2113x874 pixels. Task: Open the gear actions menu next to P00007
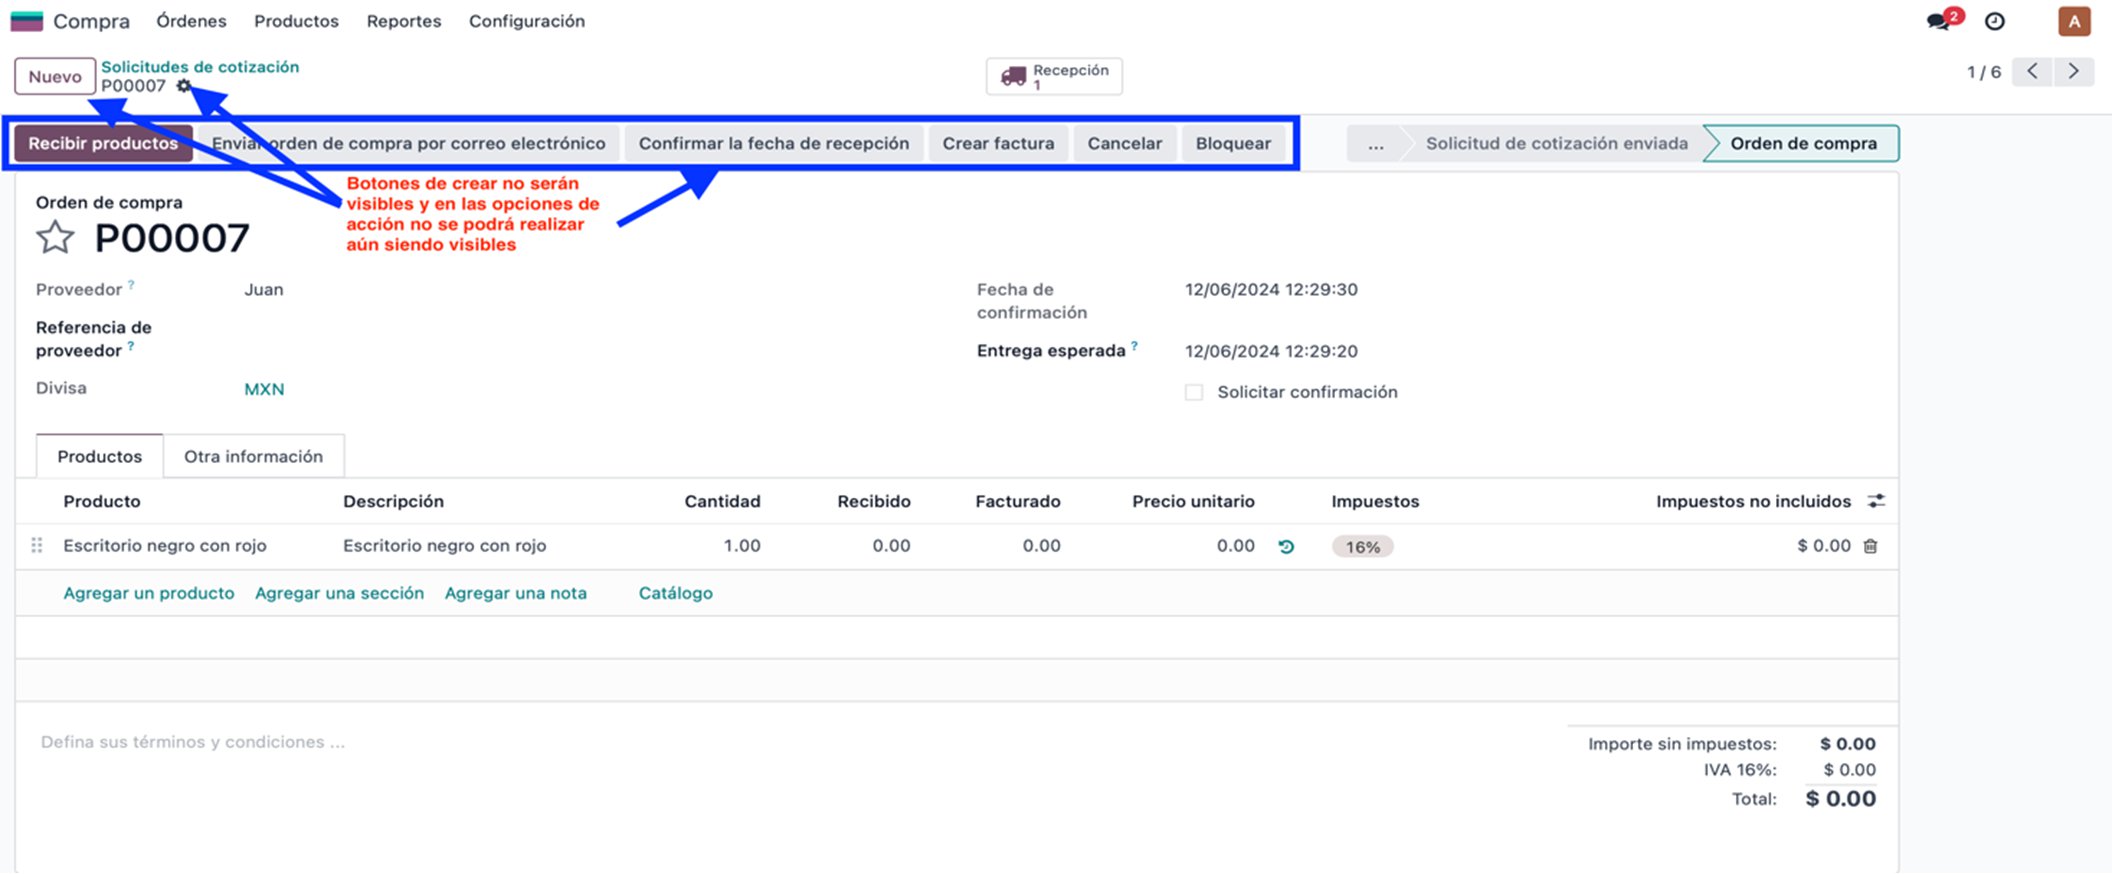[x=184, y=86]
